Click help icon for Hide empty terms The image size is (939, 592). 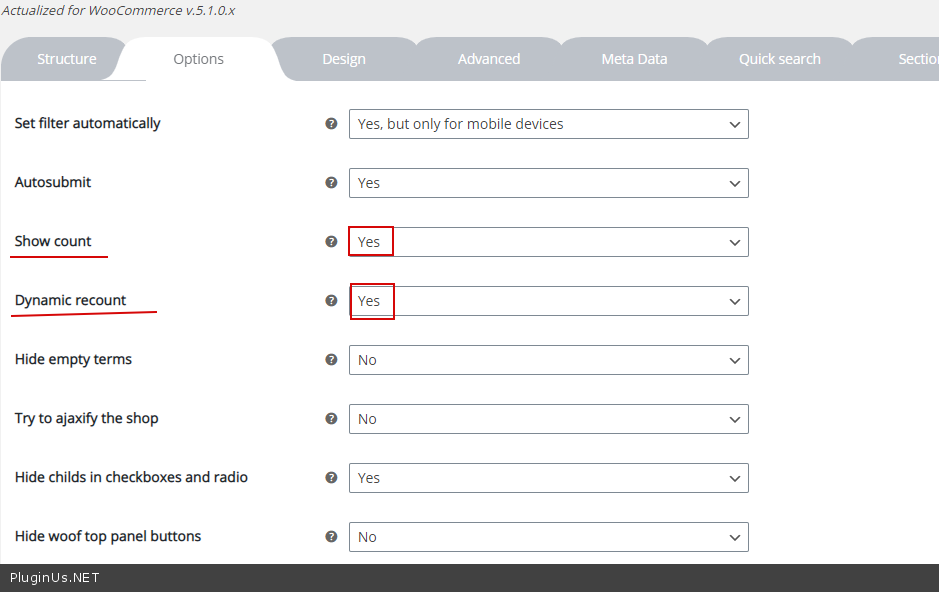(331, 360)
